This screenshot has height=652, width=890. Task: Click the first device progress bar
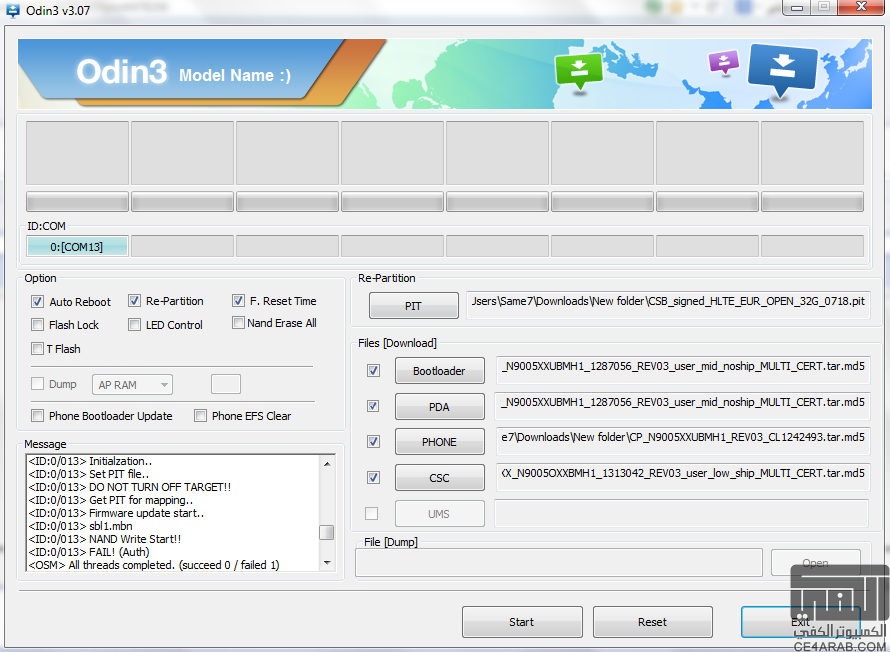tap(77, 201)
